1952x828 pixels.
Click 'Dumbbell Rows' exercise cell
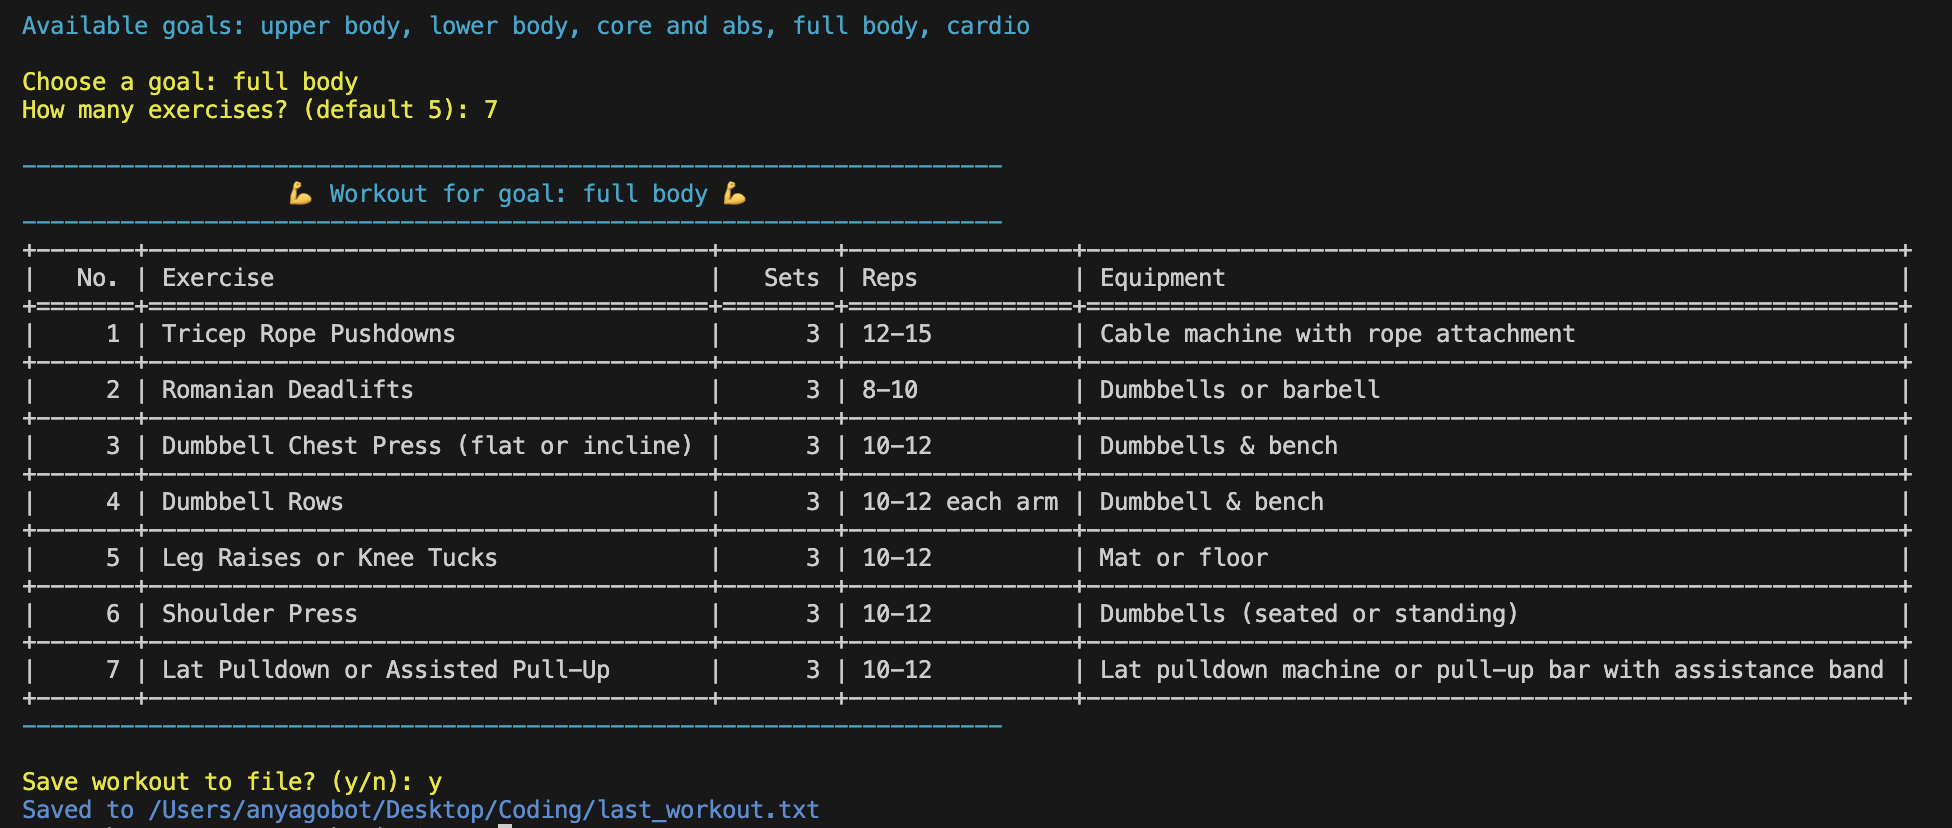pos(252,502)
